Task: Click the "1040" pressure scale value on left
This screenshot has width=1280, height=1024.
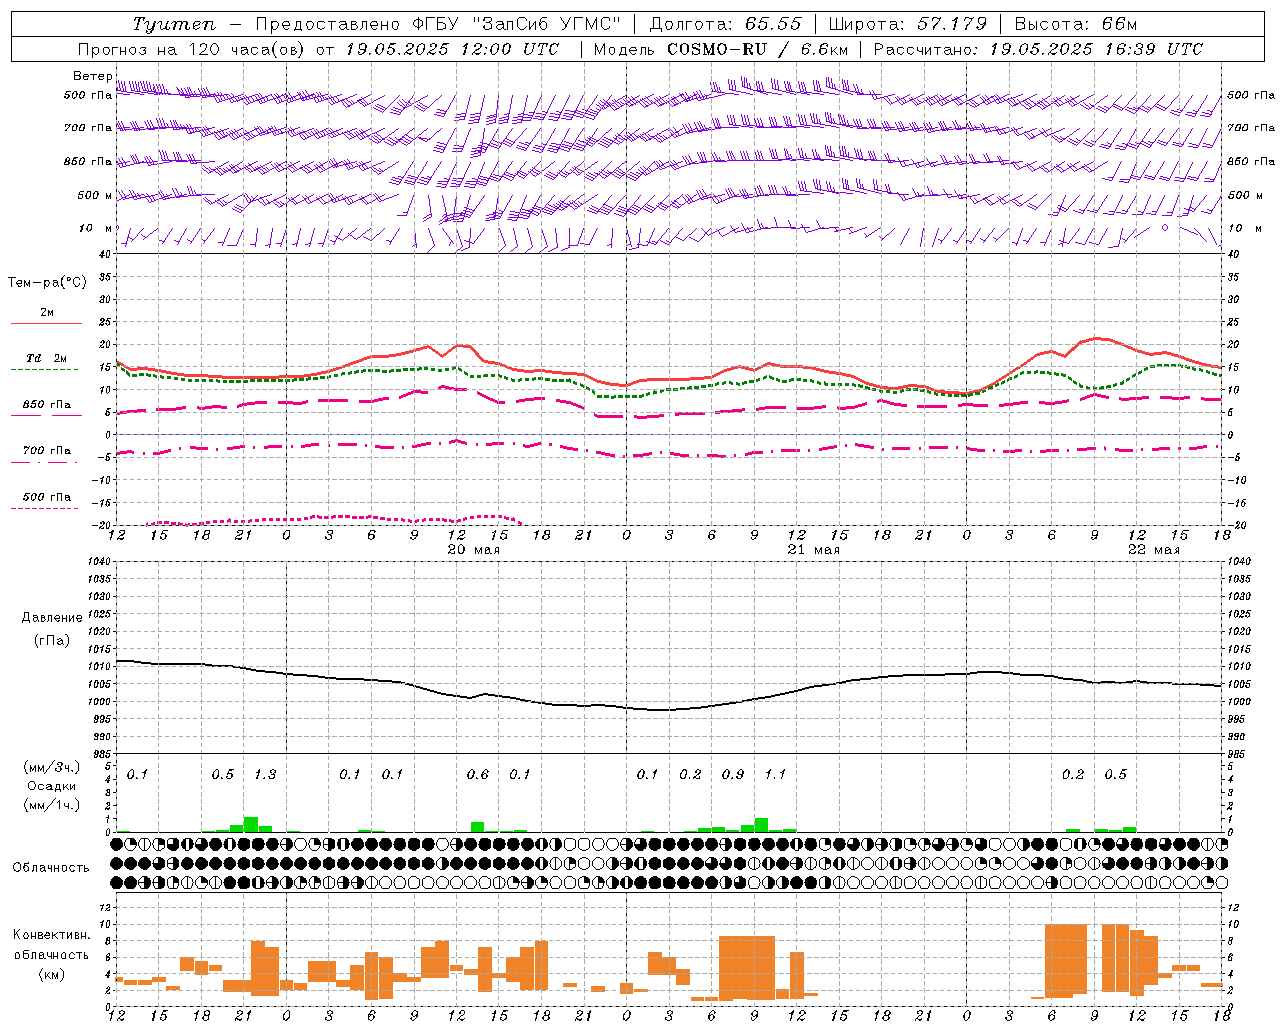Action: (x=97, y=562)
